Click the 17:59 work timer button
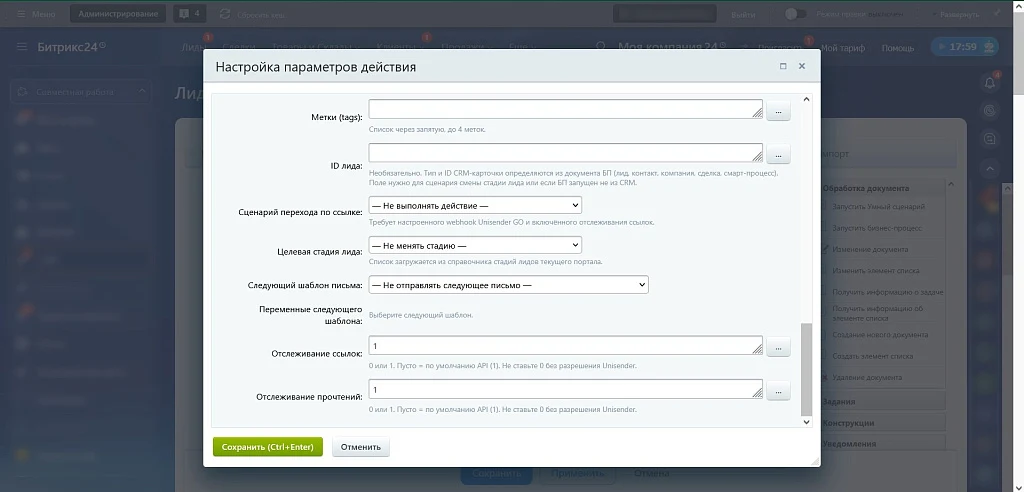 pos(965,47)
